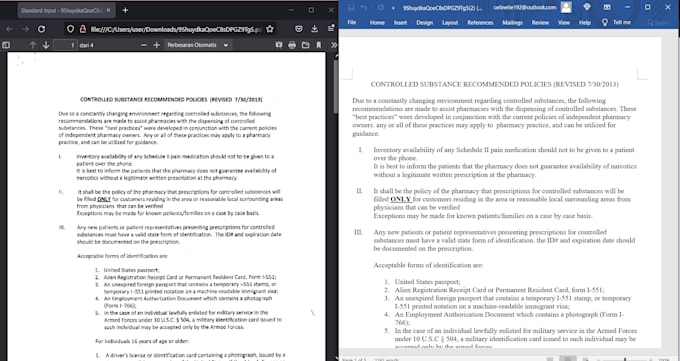The height and width of the screenshot is (361, 680).
Task: Print the PDF document
Action: pyautogui.click(x=292, y=45)
